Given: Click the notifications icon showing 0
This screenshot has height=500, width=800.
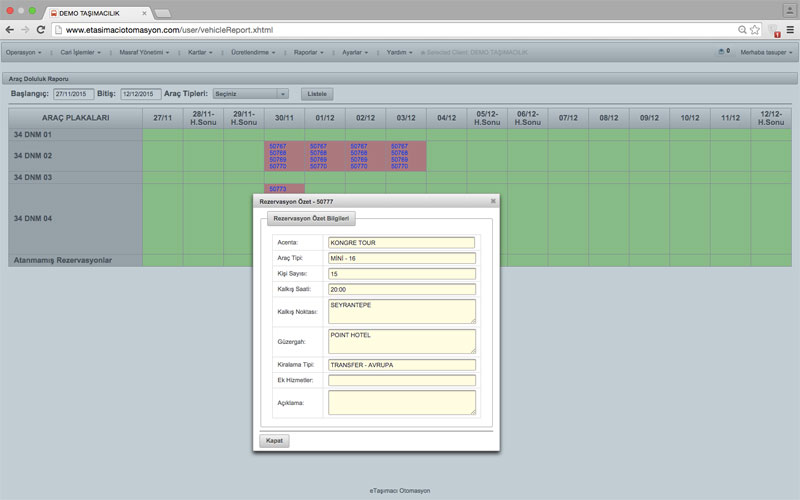Looking at the screenshot, I should pos(724,52).
